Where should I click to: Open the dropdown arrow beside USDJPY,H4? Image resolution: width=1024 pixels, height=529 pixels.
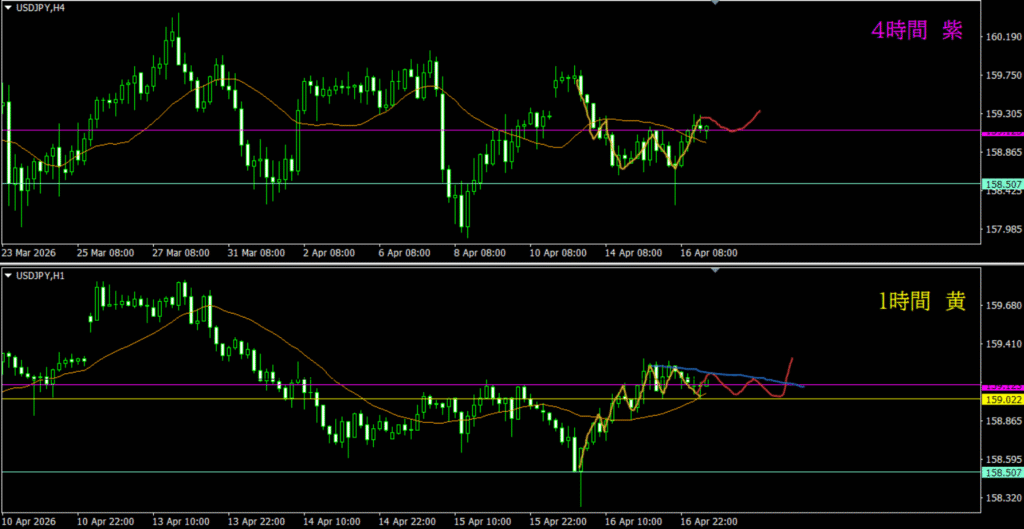coord(9,9)
